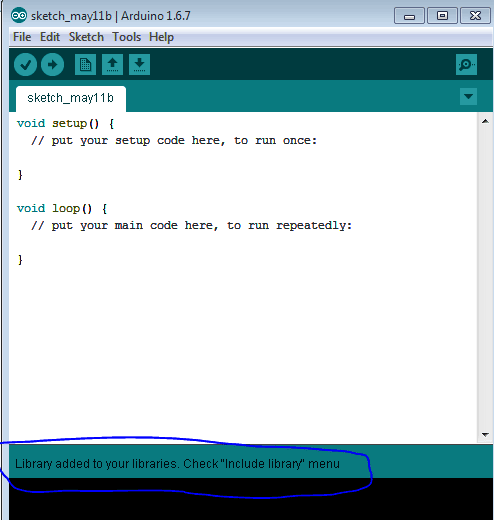Save the sketch with the down-arrow icon

139,64
